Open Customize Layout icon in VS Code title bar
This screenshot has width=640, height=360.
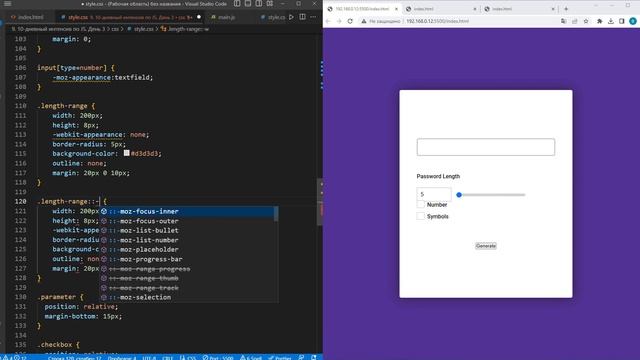point(270,4)
